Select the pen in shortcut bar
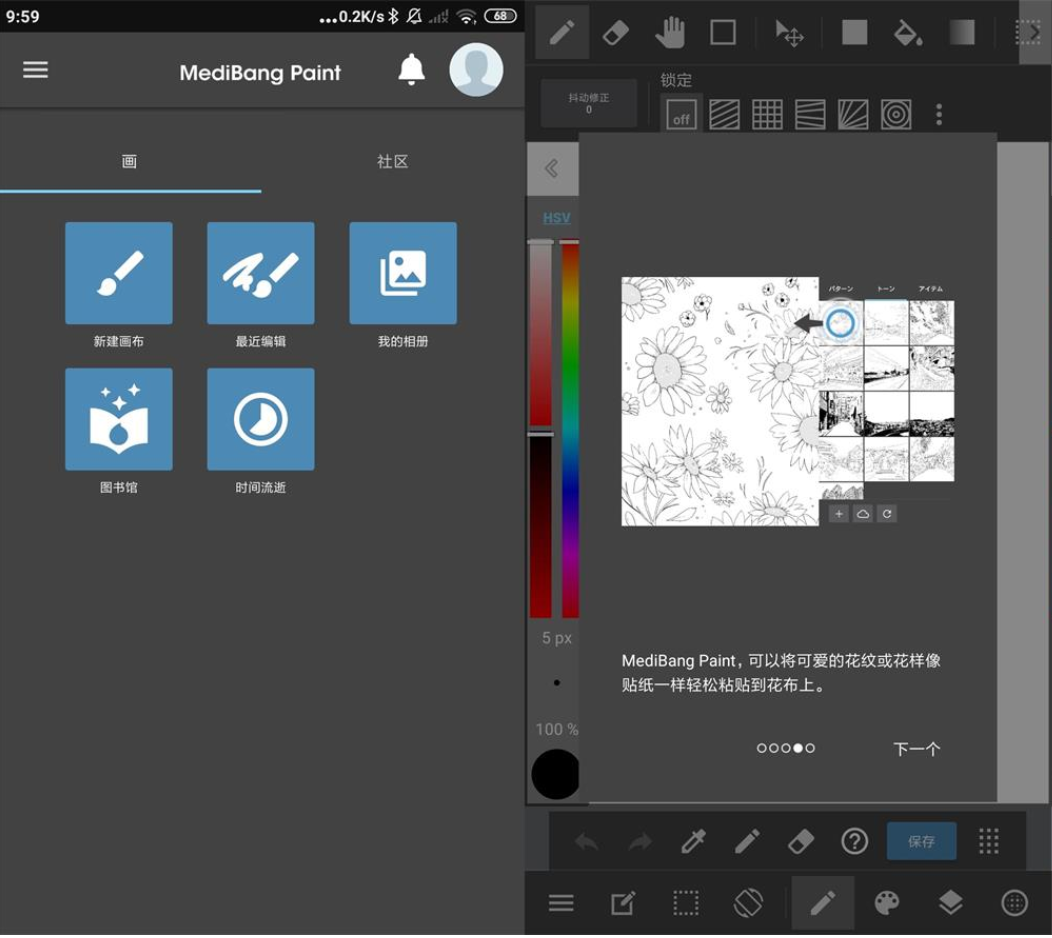 tap(747, 841)
